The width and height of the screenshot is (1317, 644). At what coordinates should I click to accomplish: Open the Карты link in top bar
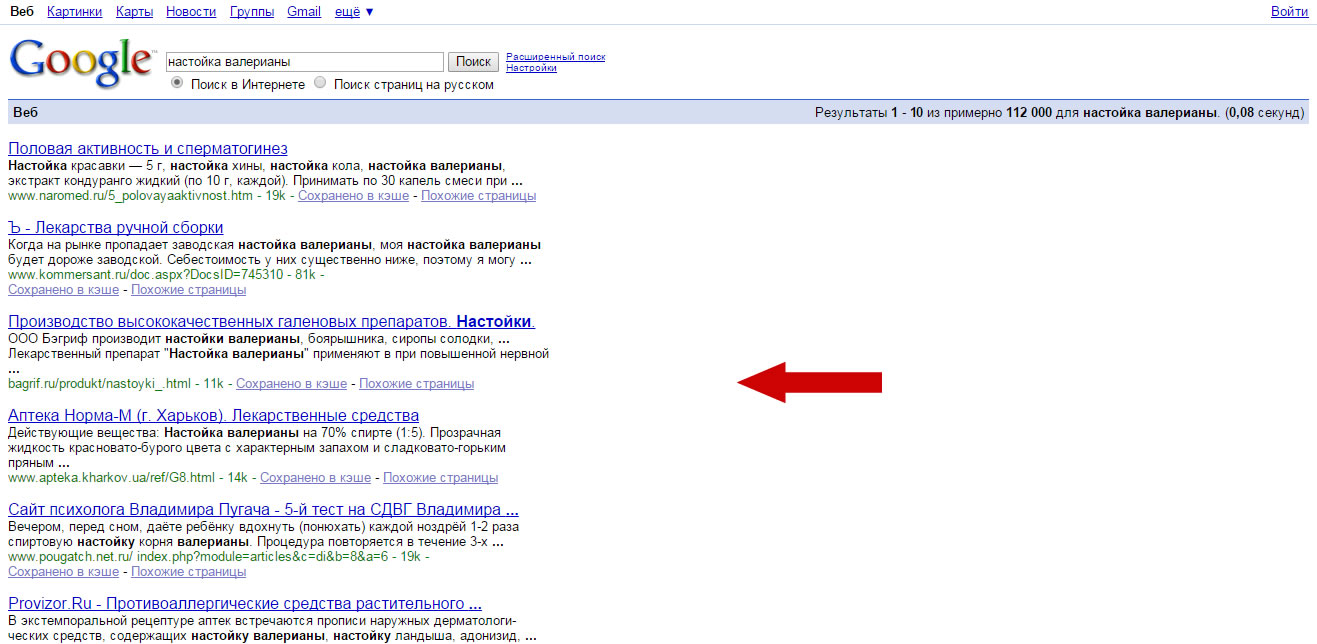[134, 12]
